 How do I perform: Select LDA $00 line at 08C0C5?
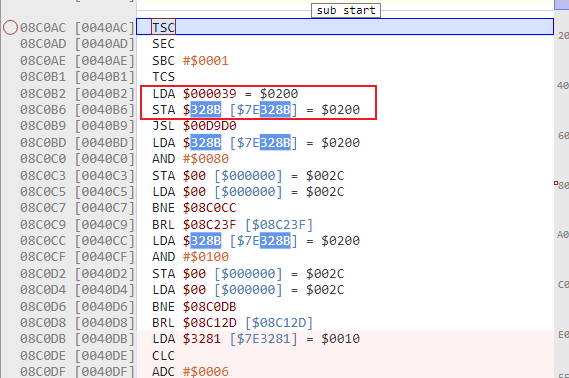coord(248,192)
